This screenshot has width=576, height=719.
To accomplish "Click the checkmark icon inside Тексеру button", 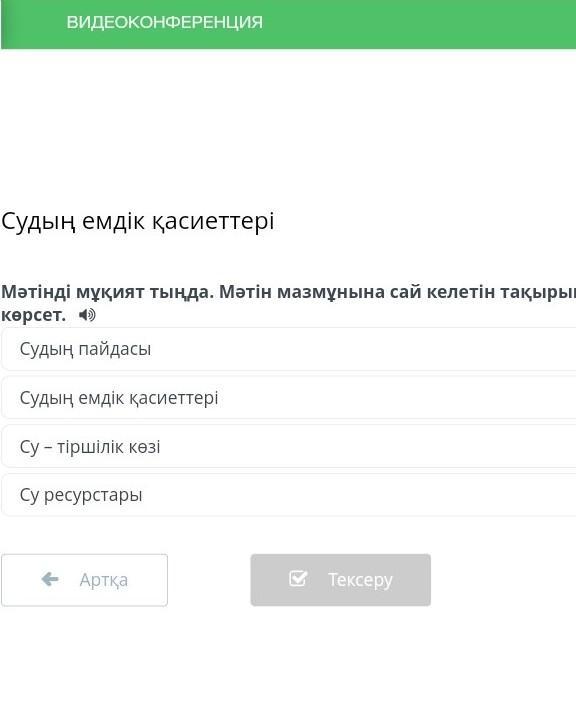I will tap(298, 579).
